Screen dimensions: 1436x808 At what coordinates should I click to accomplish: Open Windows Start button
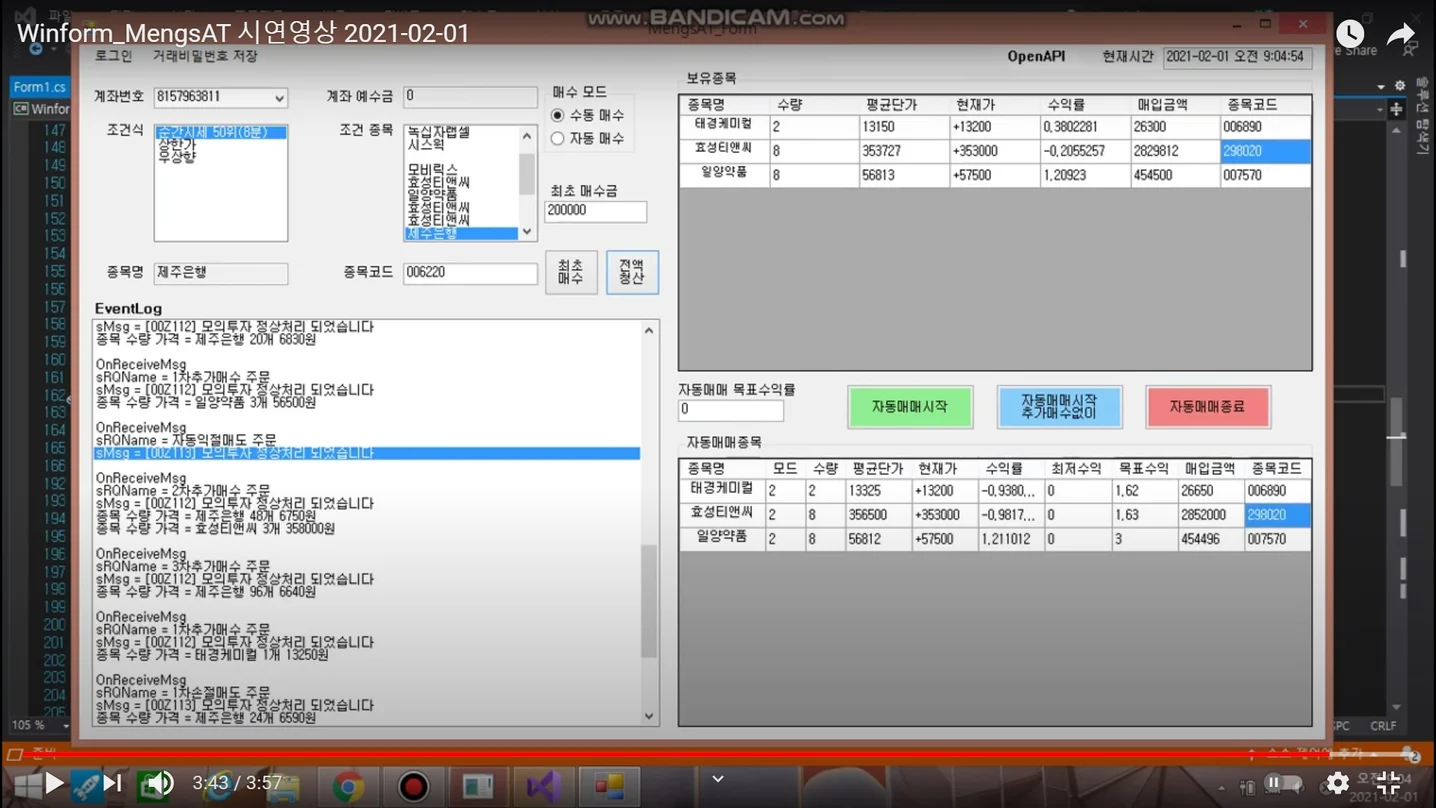pyautogui.click(x=27, y=786)
